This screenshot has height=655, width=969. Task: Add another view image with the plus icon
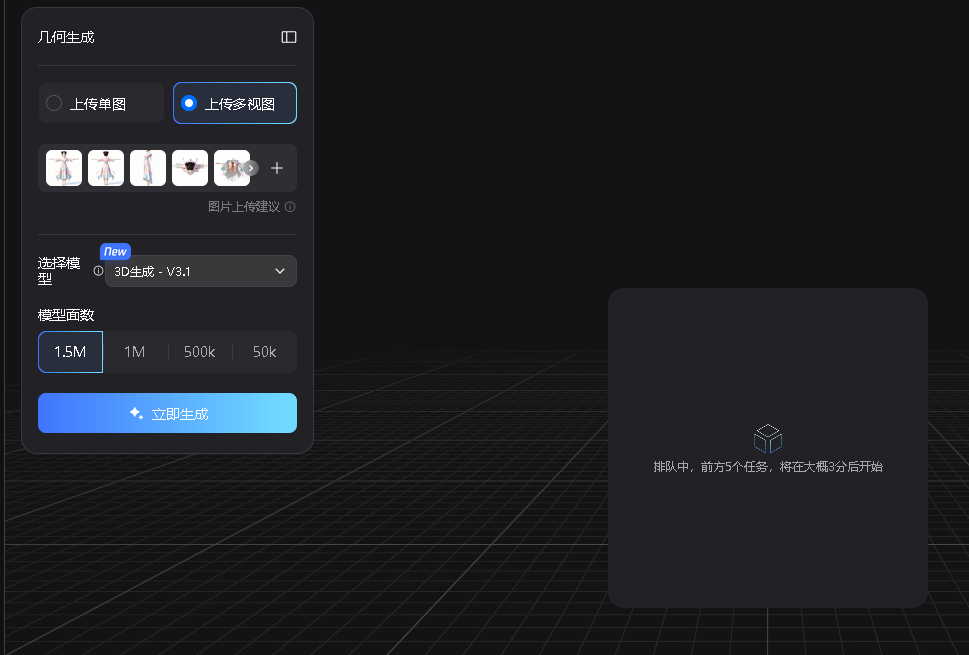[x=277, y=168]
